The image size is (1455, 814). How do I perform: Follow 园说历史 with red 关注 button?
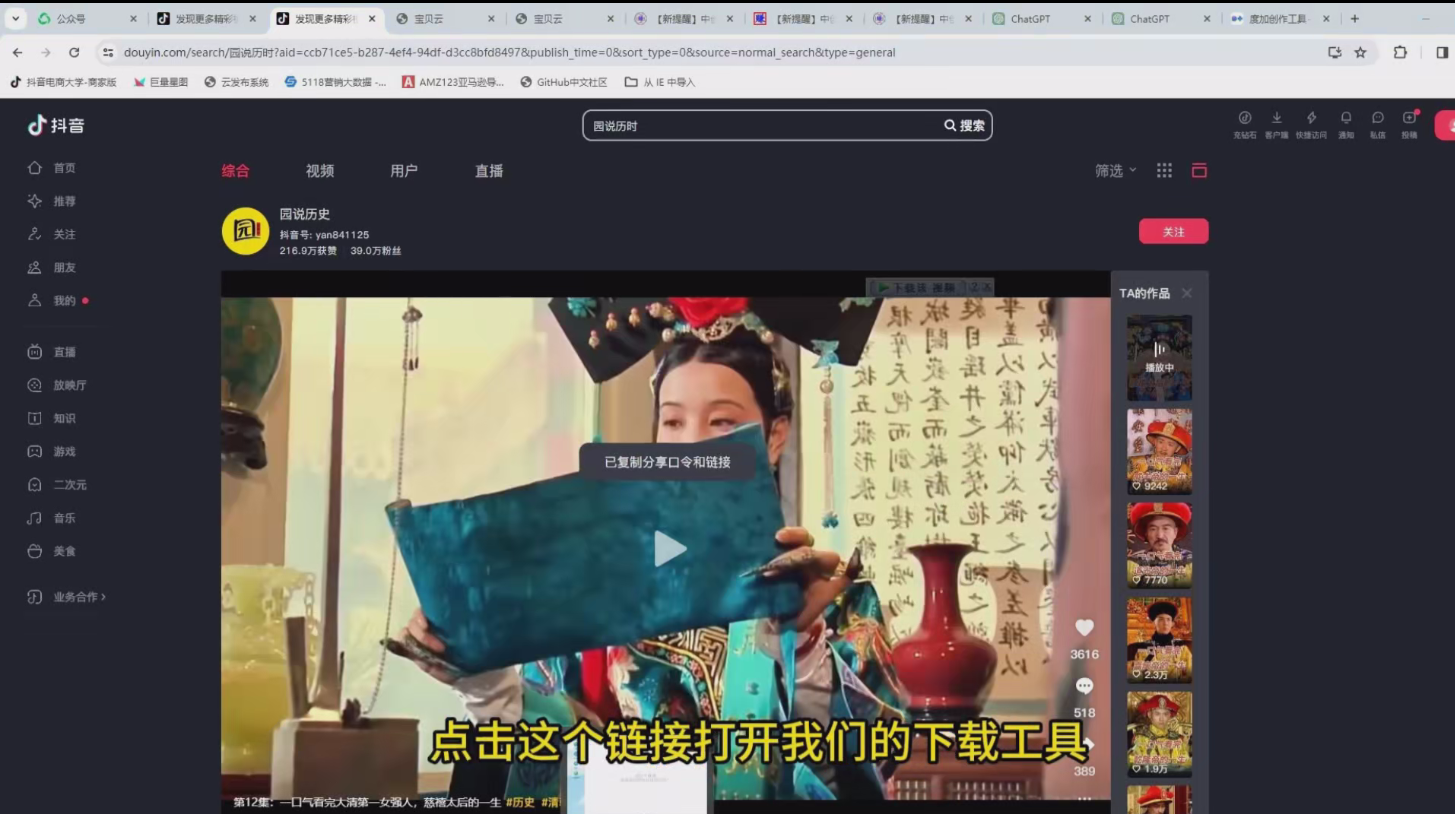pos(1174,231)
